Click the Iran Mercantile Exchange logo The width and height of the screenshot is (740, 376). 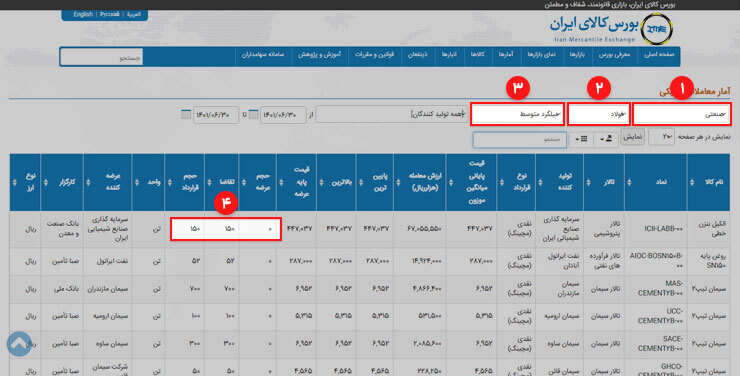(612, 28)
